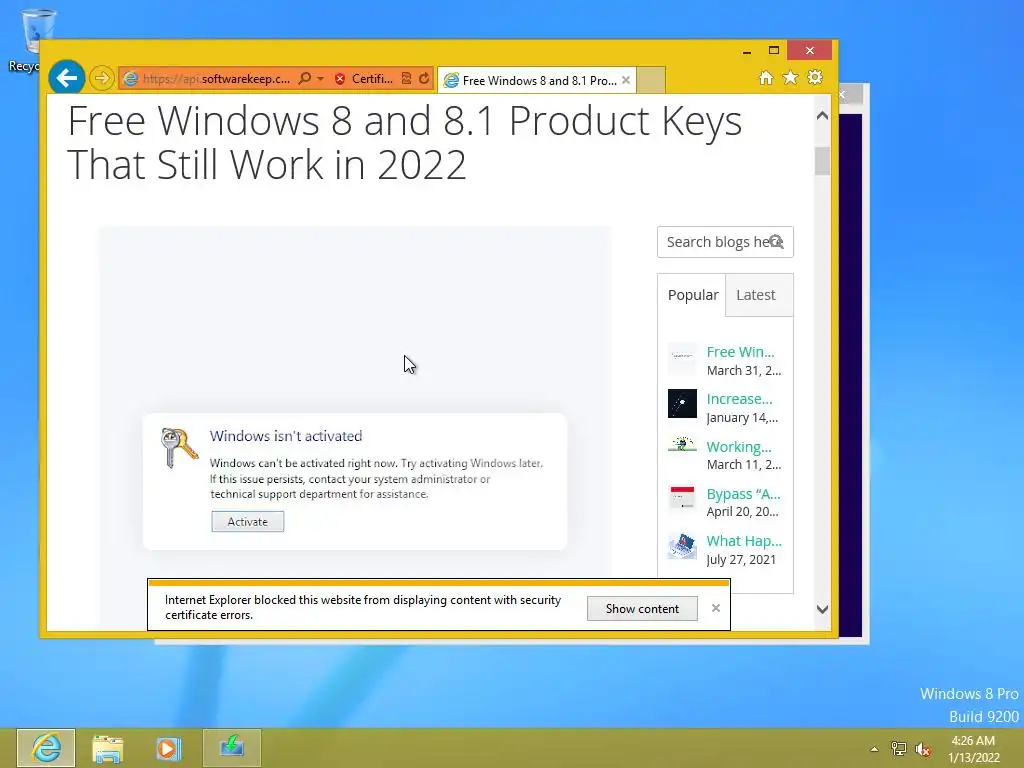Click the Search blogs here field
Image resolution: width=1024 pixels, height=768 pixels.
coord(725,242)
